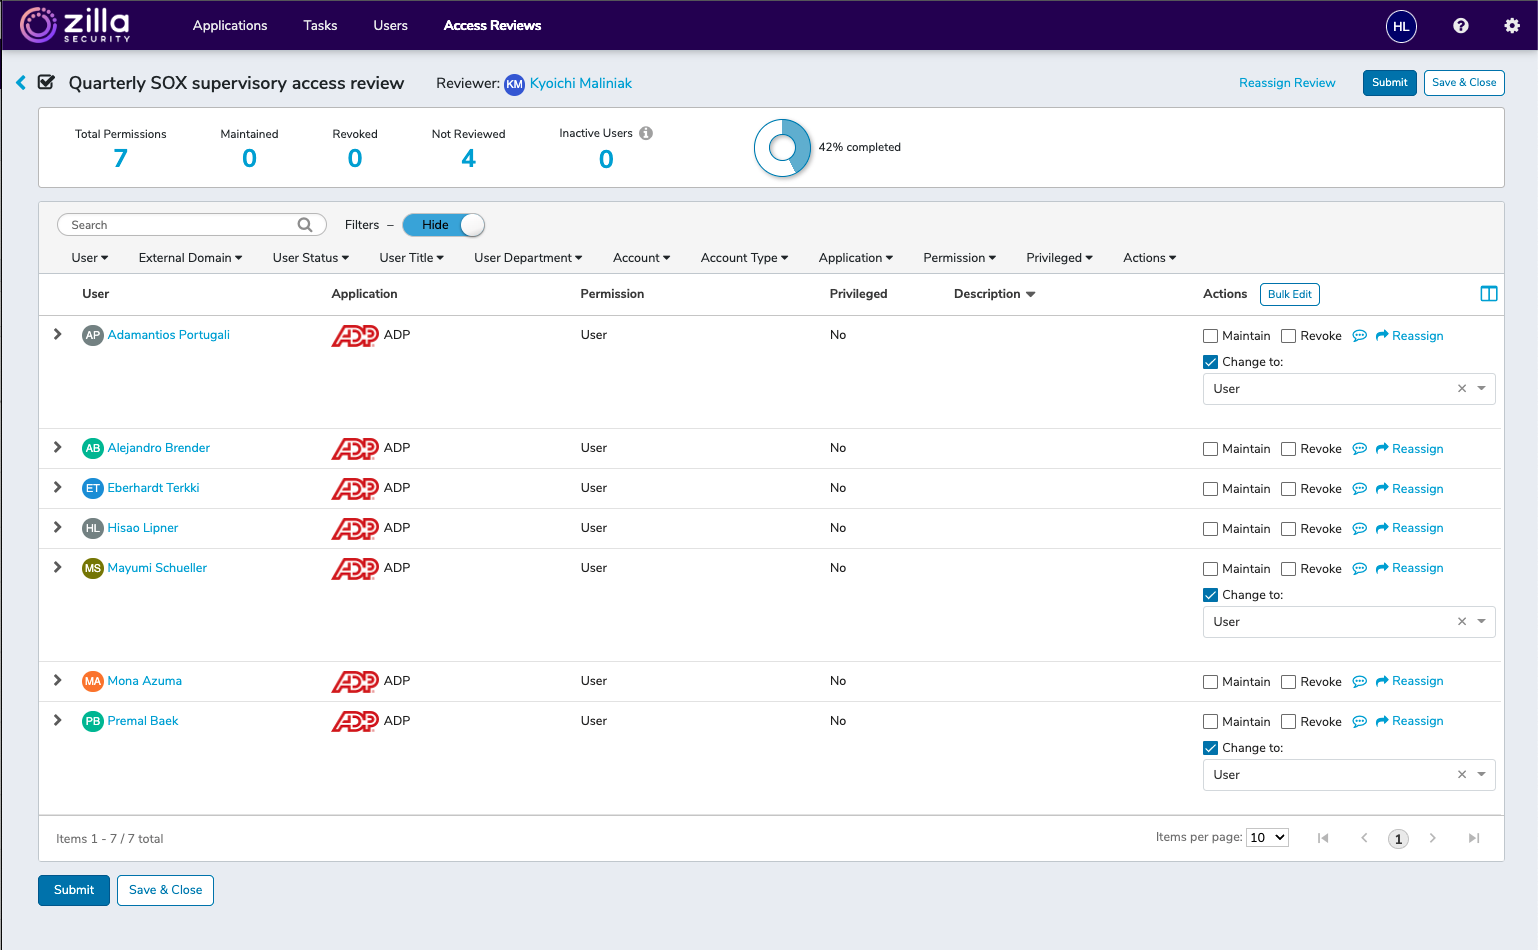Open the items per page dropdown
This screenshot has height=950, width=1538.
(1266, 837)
